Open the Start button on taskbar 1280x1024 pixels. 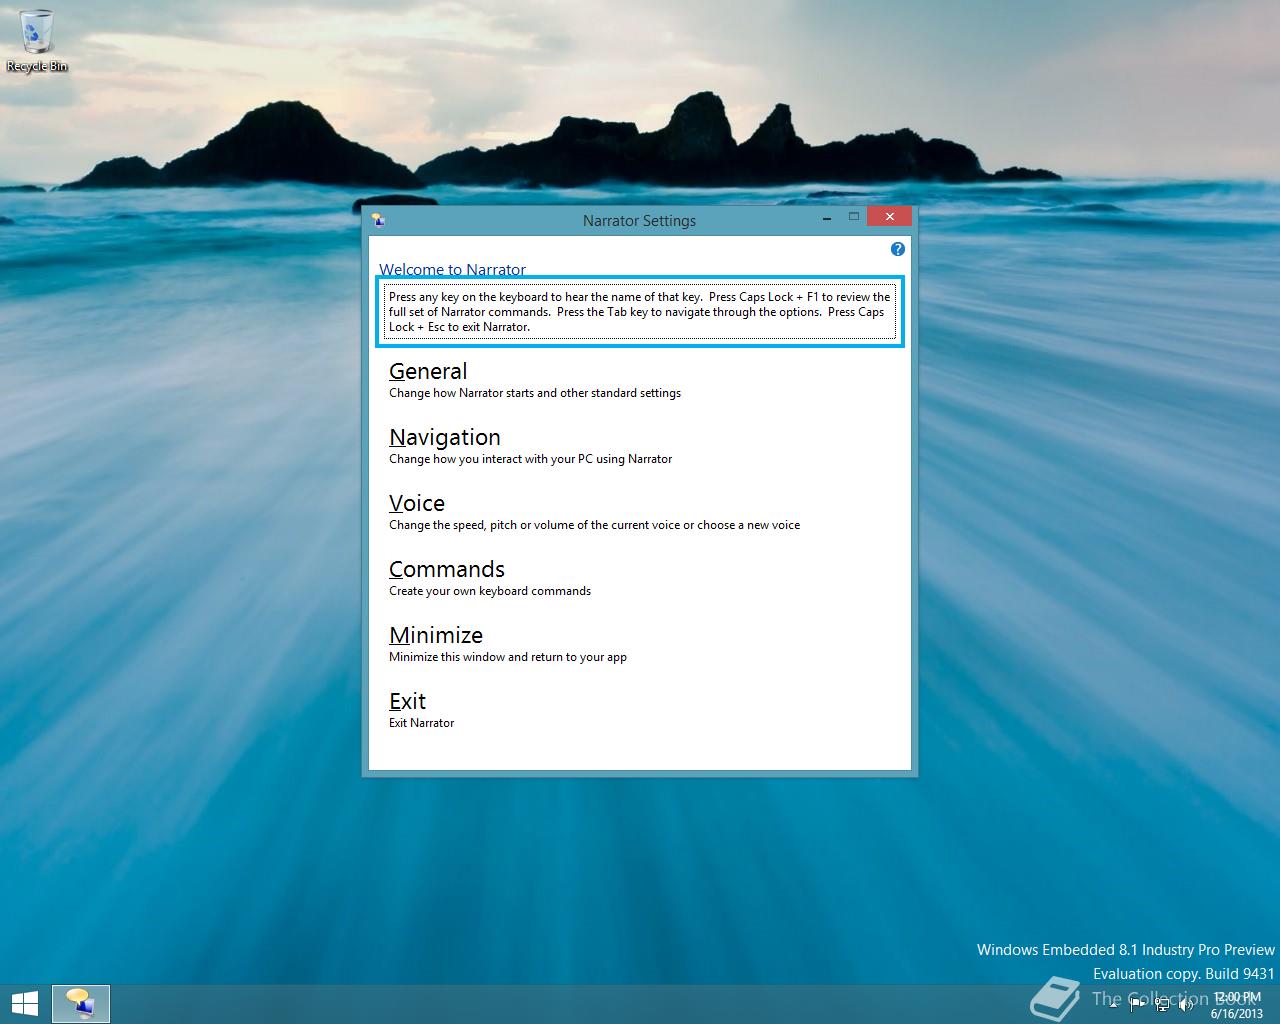click(x=24, y=1004)
